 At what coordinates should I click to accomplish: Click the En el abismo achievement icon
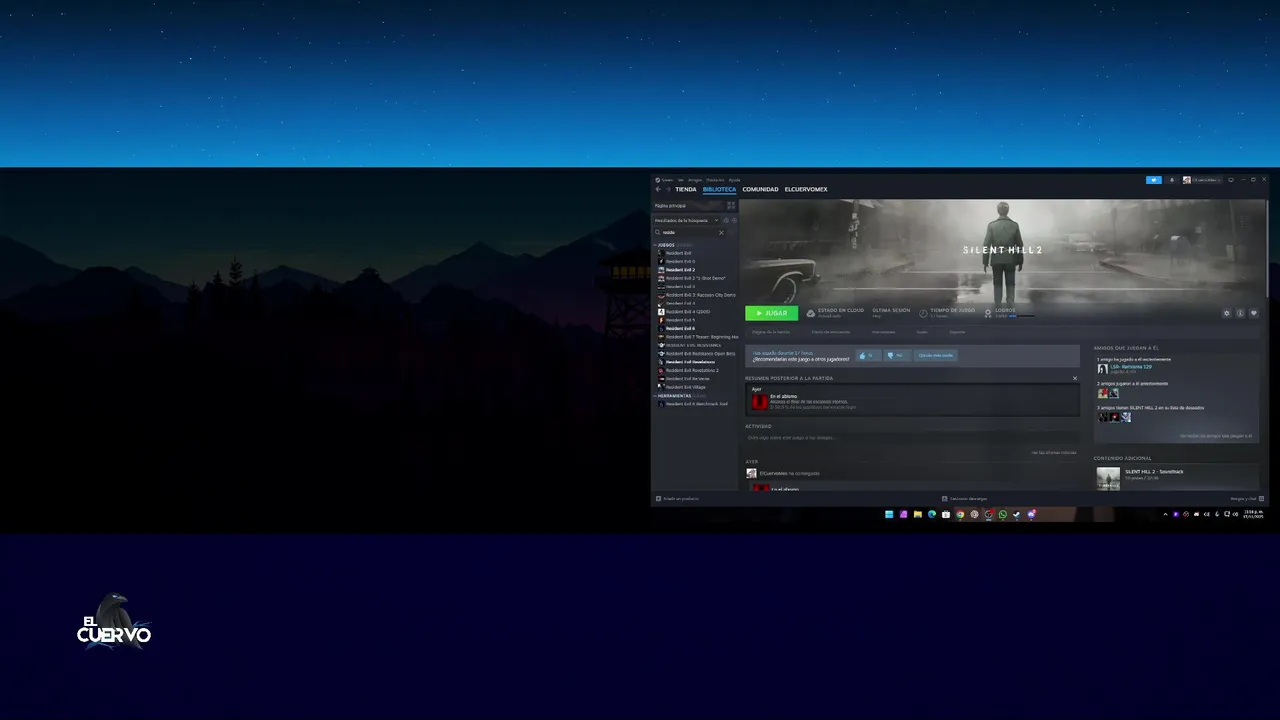[760, 402]
